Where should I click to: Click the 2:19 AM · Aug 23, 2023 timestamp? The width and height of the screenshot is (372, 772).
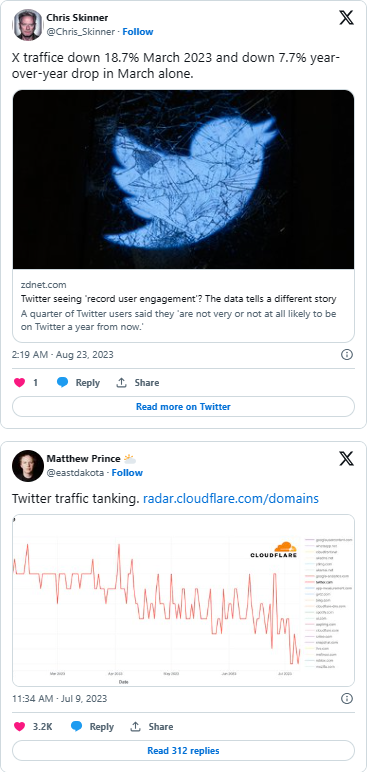62,354
